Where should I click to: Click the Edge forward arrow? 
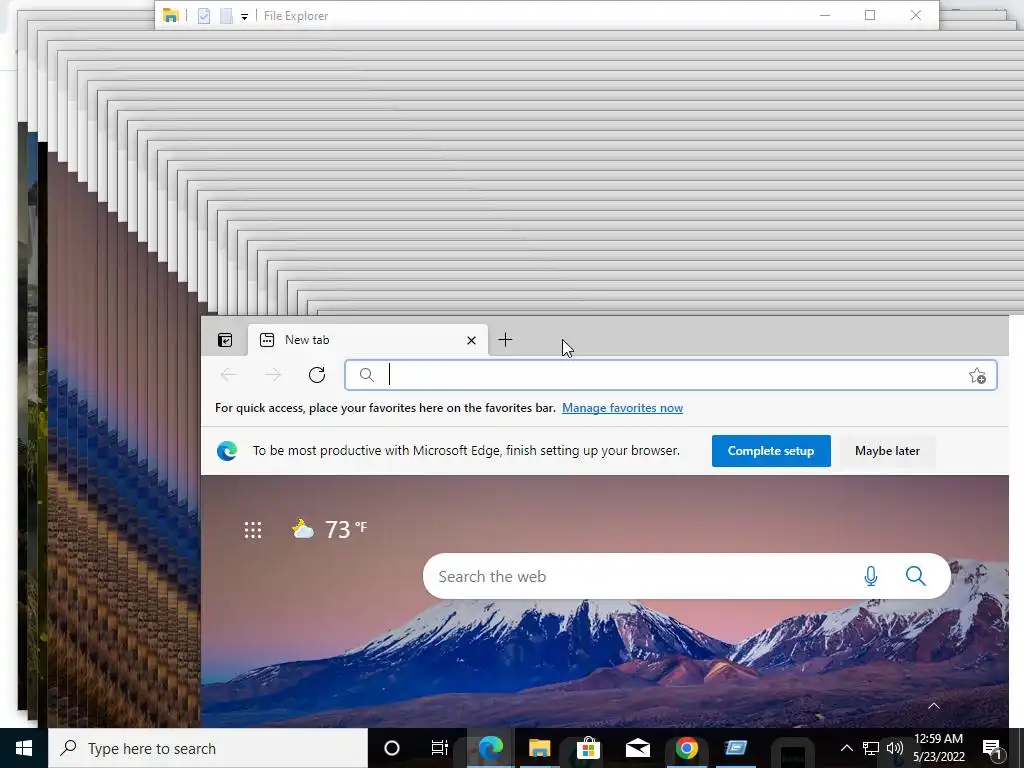[x=274, y=375]
